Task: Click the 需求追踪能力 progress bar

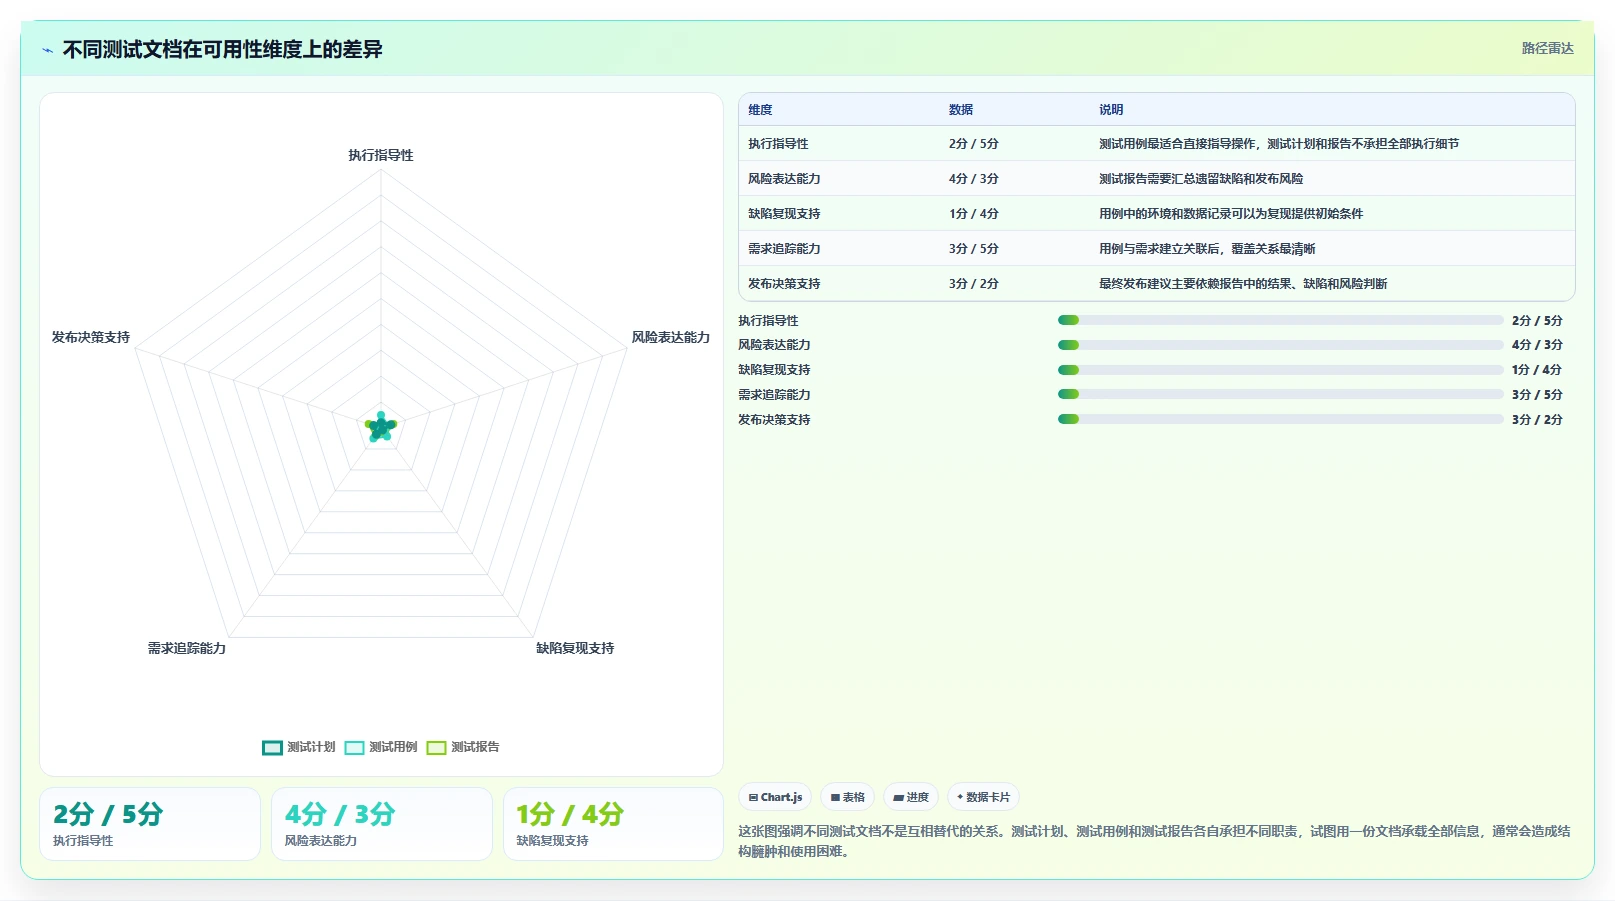Action: (x=1280, y=394)
